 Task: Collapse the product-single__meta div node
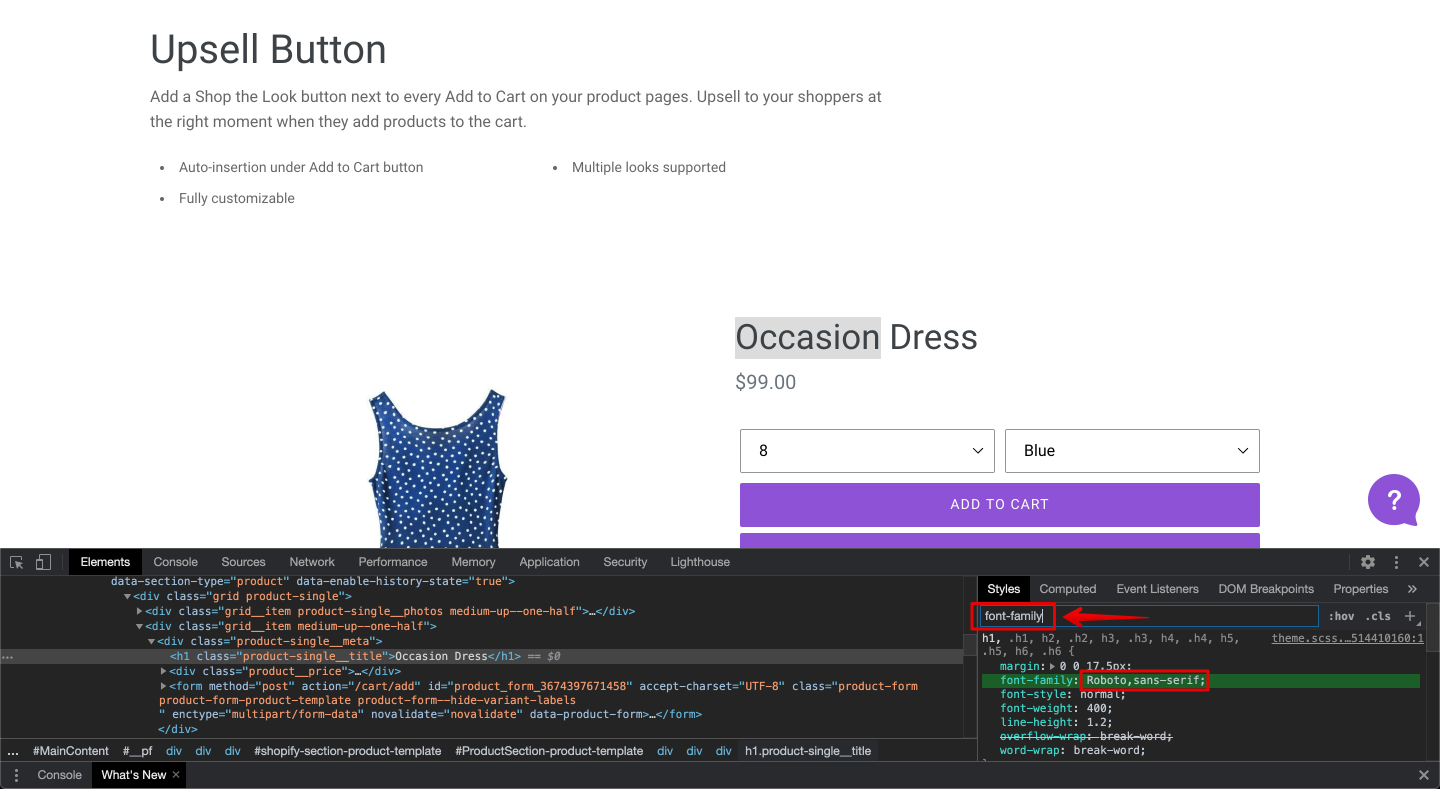click(x=151, y=641)
